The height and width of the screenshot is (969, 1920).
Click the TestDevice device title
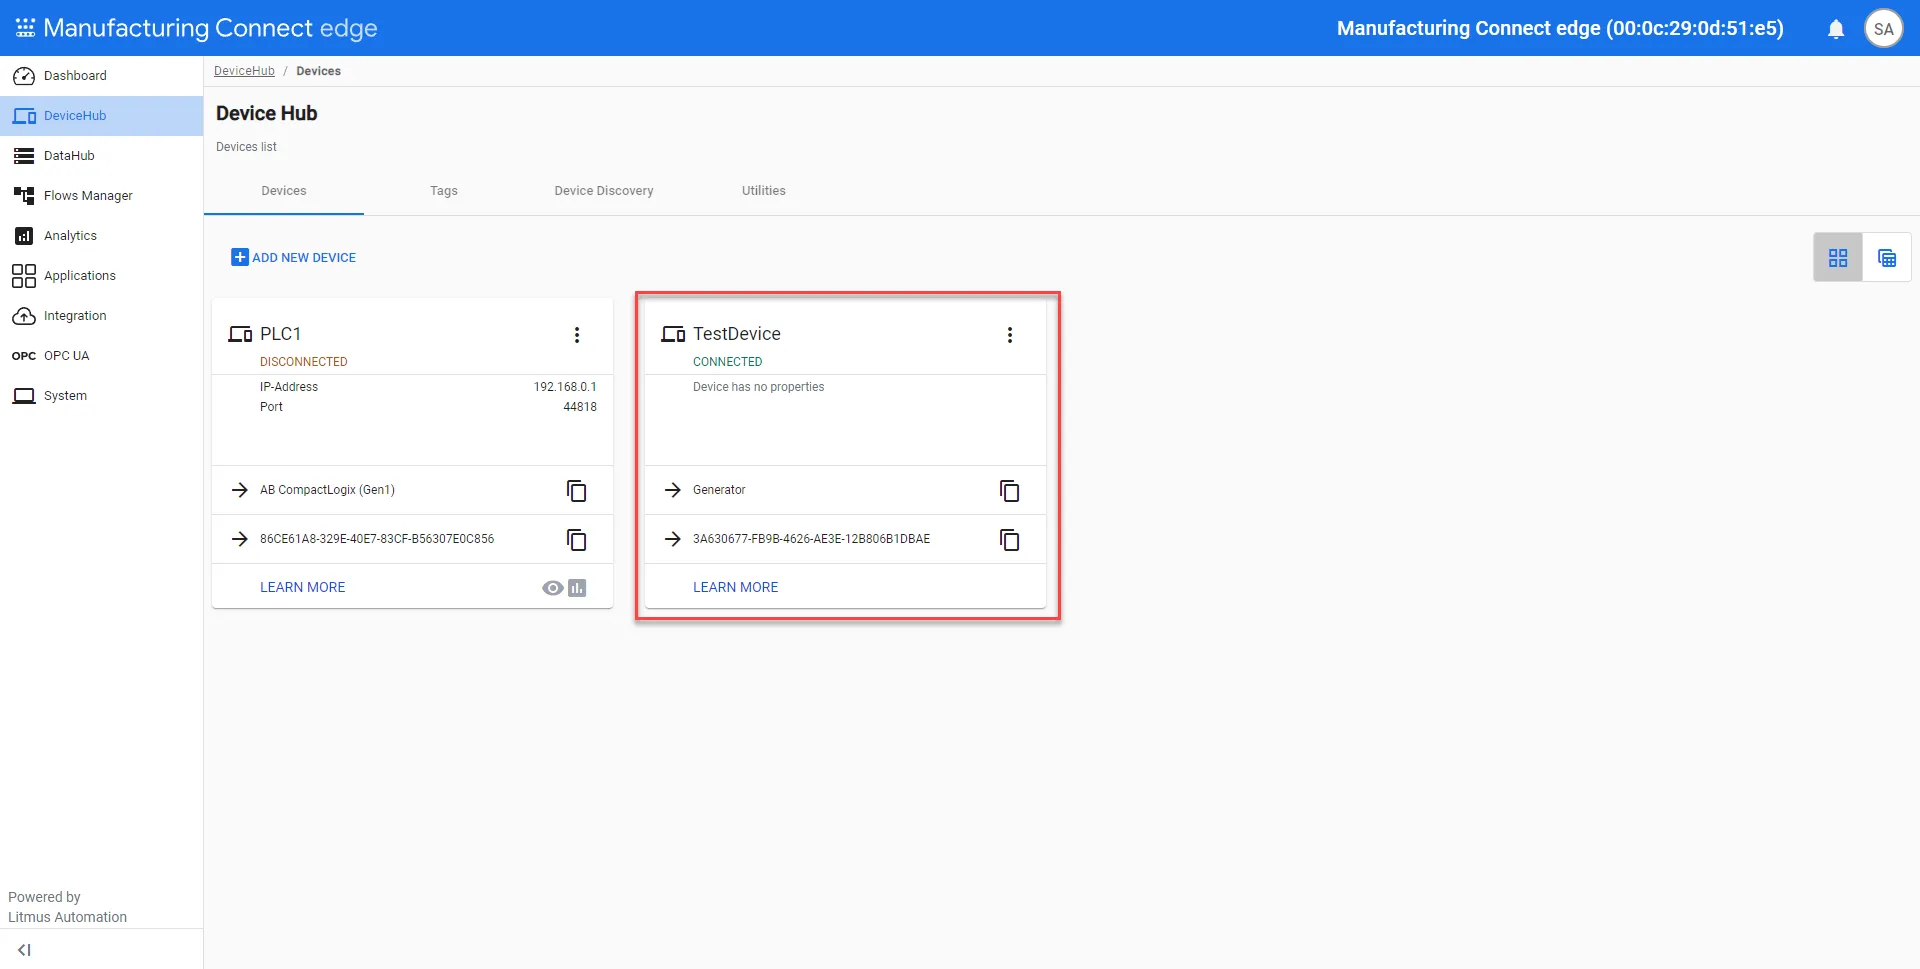point(737,334)
